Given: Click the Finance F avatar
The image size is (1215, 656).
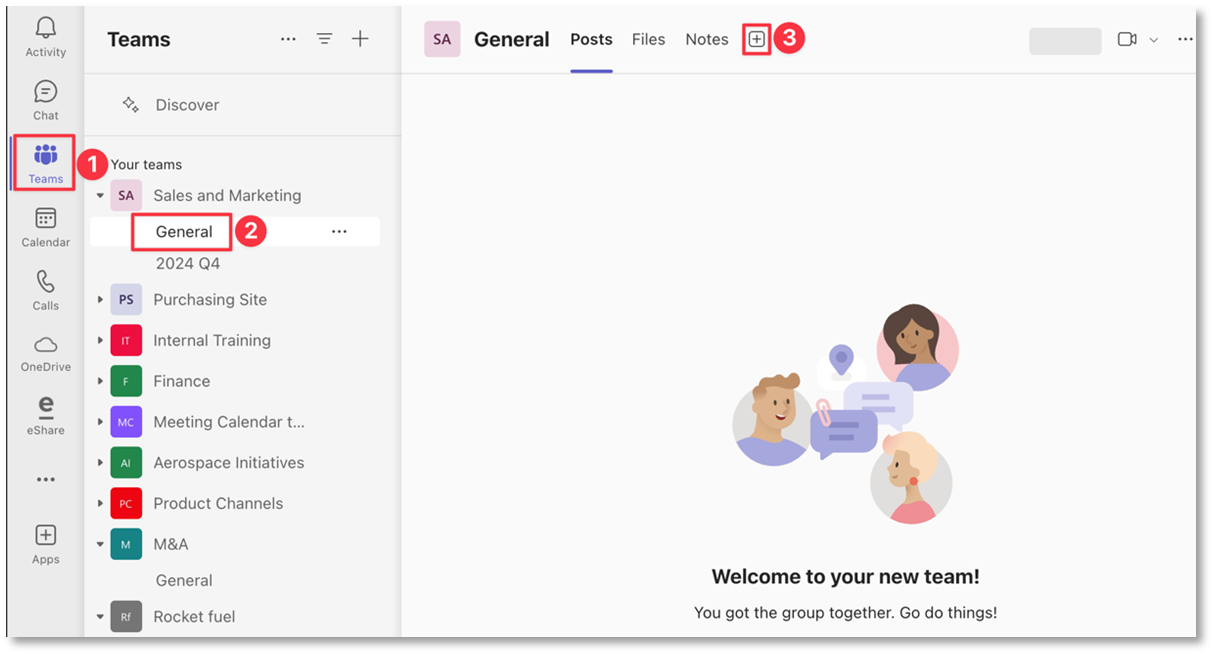Looking at the screenshot, I should point(126,381).
